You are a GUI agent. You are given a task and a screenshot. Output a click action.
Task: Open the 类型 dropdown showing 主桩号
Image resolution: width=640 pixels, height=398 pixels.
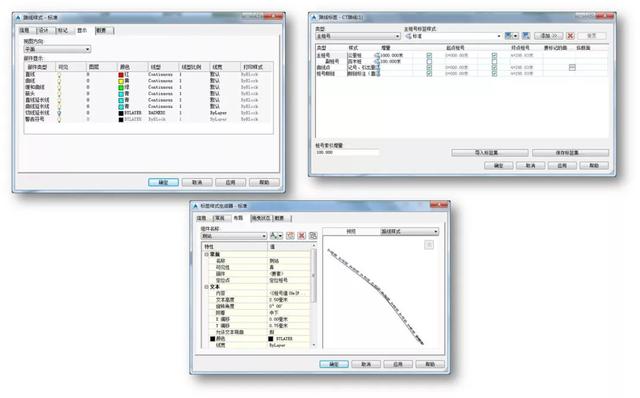tap(358, 36)
